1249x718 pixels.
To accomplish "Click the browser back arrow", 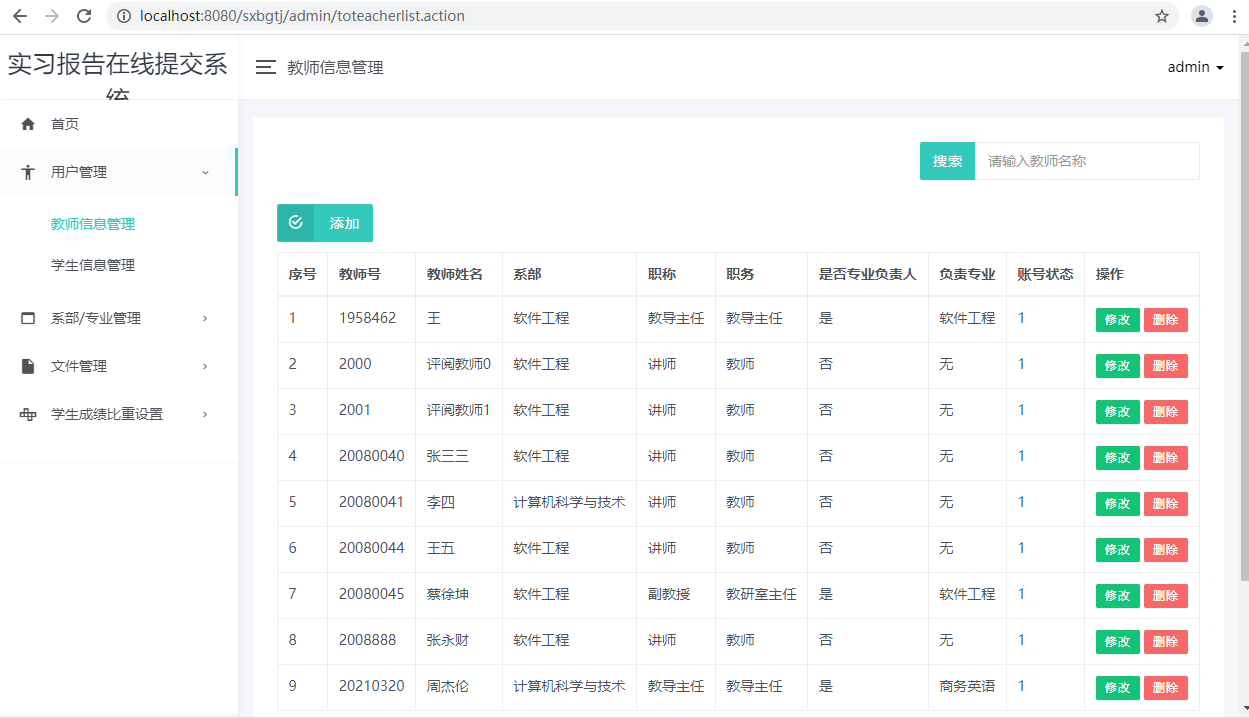I will 20,16.
